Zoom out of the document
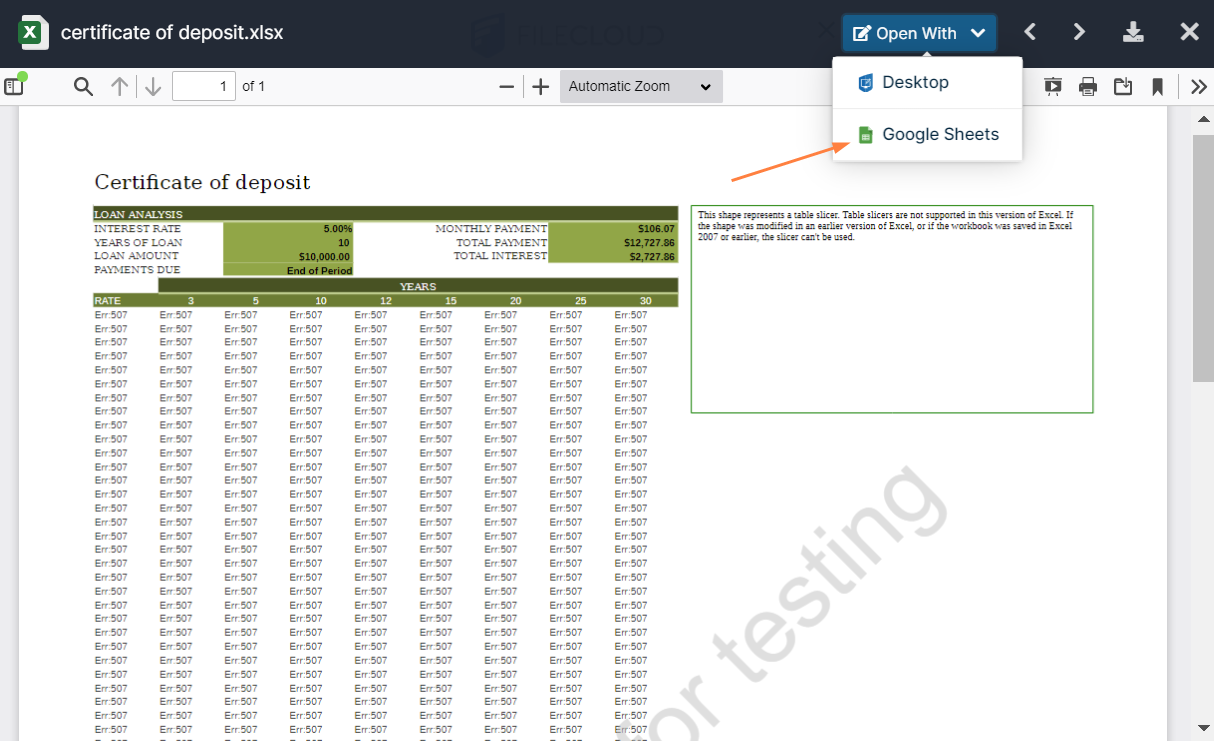This screenshot has width=1214, height=741. [x=506, y=86]
